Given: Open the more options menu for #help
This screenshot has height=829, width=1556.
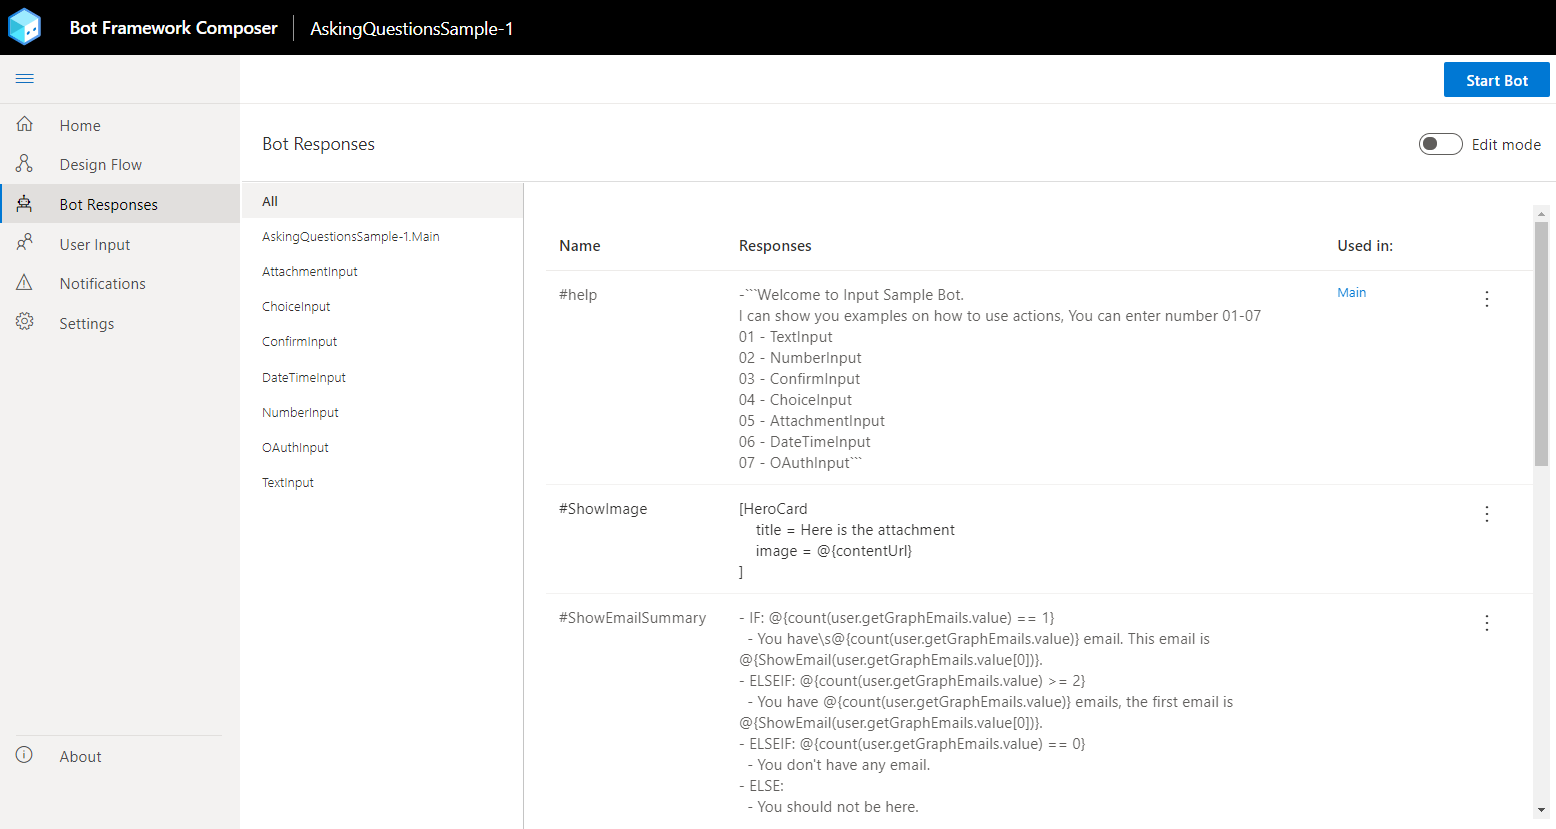Looking at the screenshot, I should click(x=1487, y=299).
